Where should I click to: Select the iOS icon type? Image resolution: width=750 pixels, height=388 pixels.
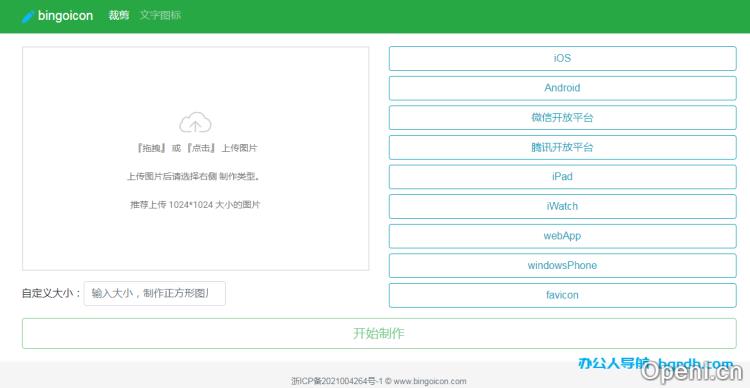coord(562,58)
